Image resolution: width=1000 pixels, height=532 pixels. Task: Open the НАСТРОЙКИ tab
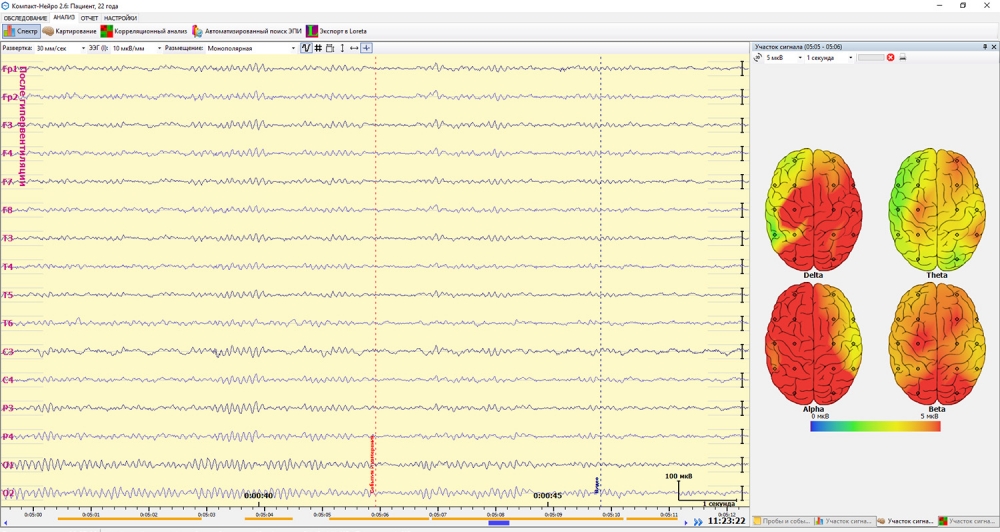coord(120,18)
